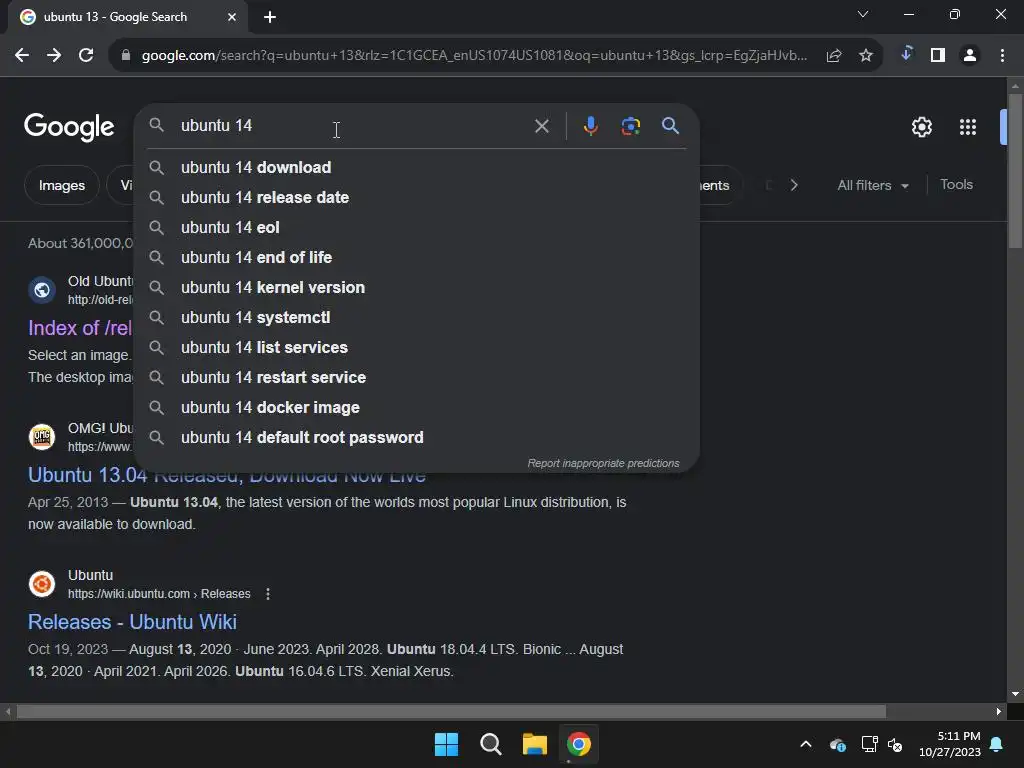Click the padlock site info icon
The width and height of the screenshot is (1024, 768).
(x=125, y=56)
